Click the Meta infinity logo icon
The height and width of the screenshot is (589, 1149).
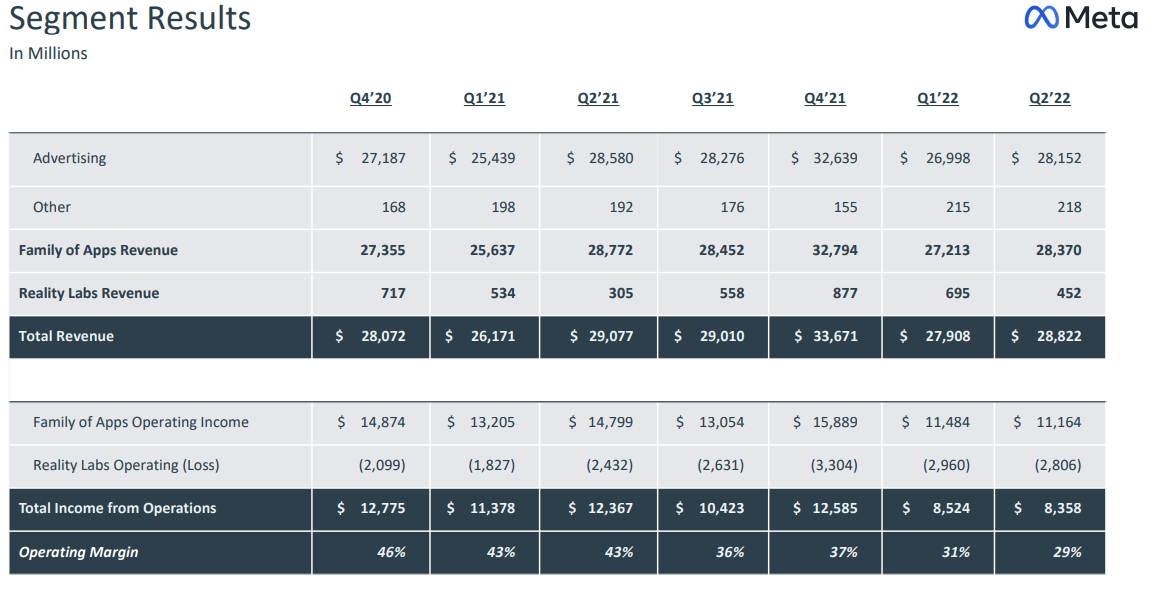pos(1041,18)
